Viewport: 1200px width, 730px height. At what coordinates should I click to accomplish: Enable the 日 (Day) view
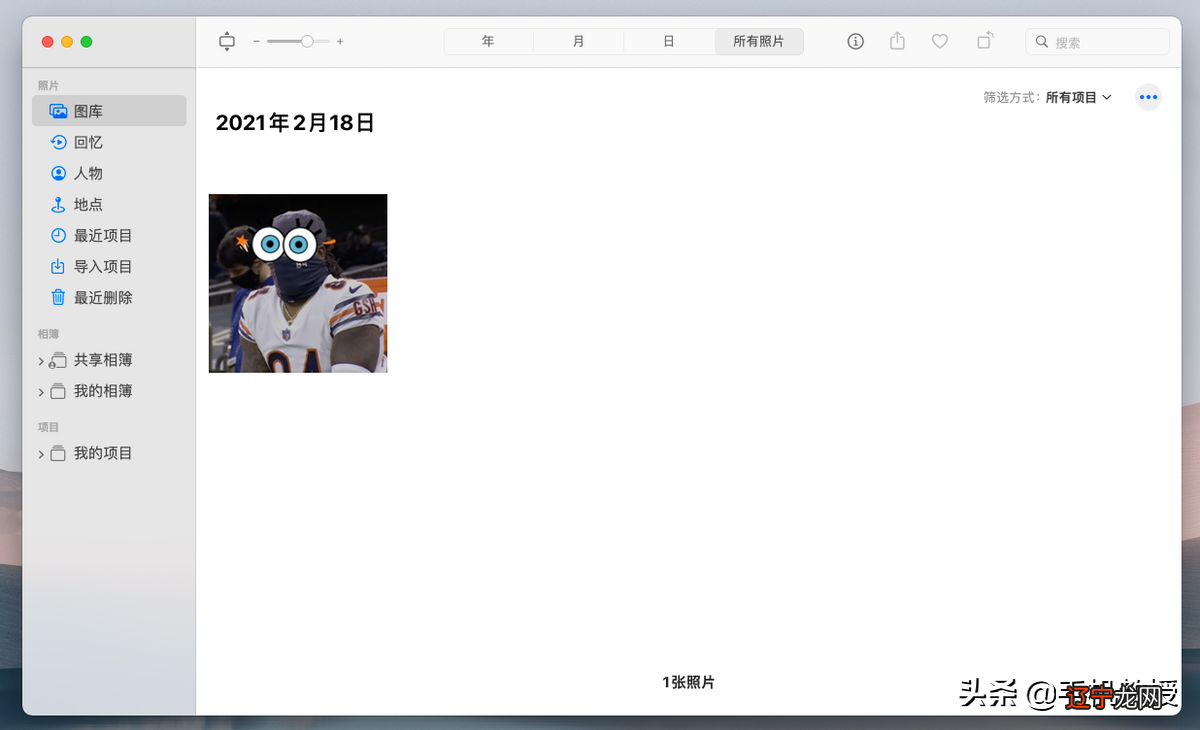pos(669,41)
